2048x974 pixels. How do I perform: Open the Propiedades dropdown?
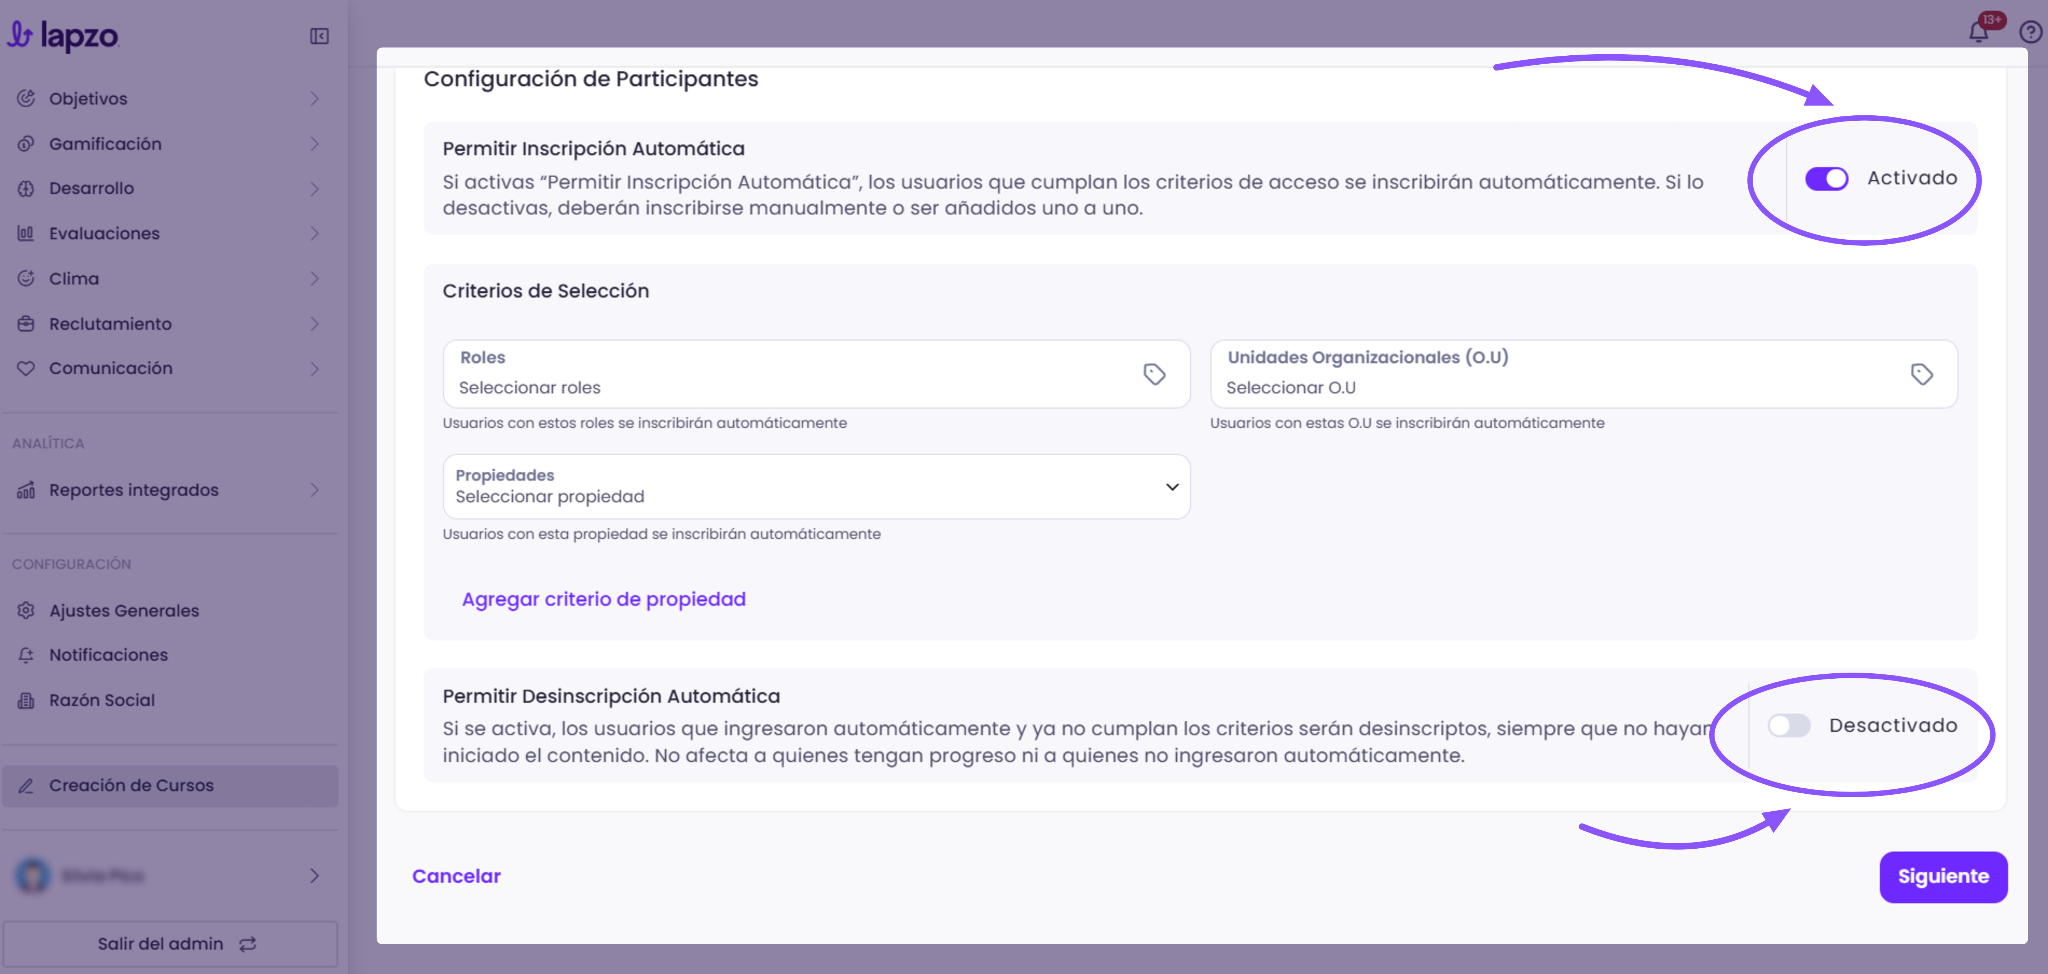pos(816,486)
